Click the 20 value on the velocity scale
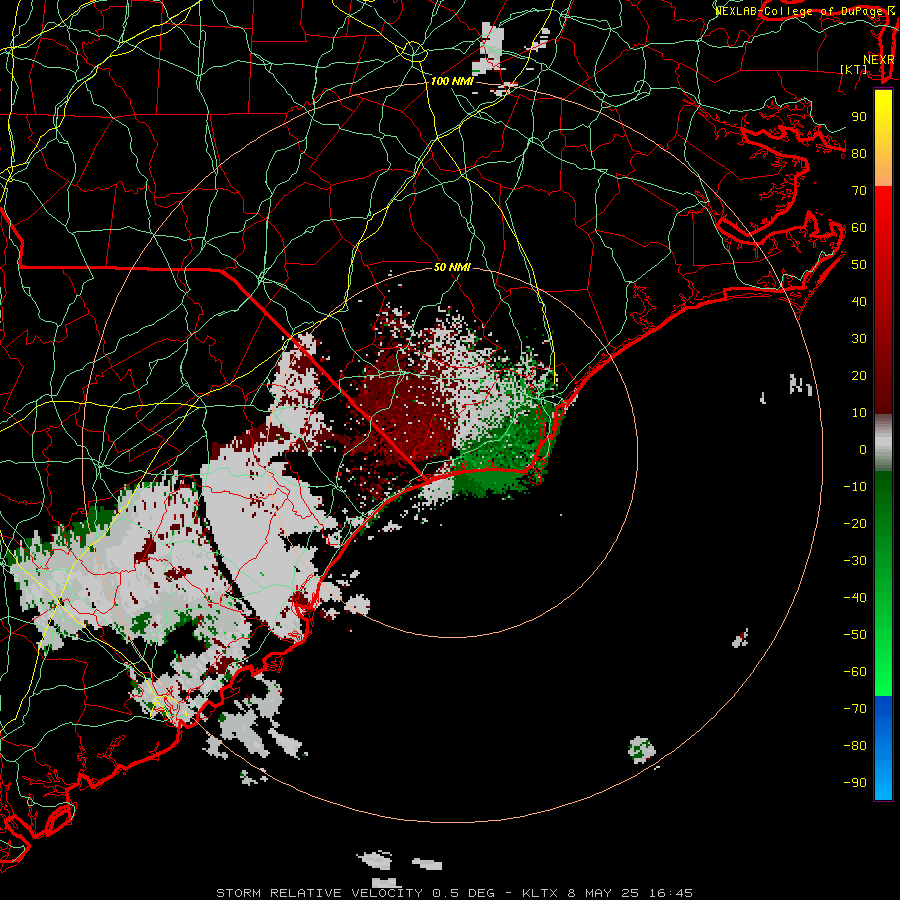 click(859, 376)
